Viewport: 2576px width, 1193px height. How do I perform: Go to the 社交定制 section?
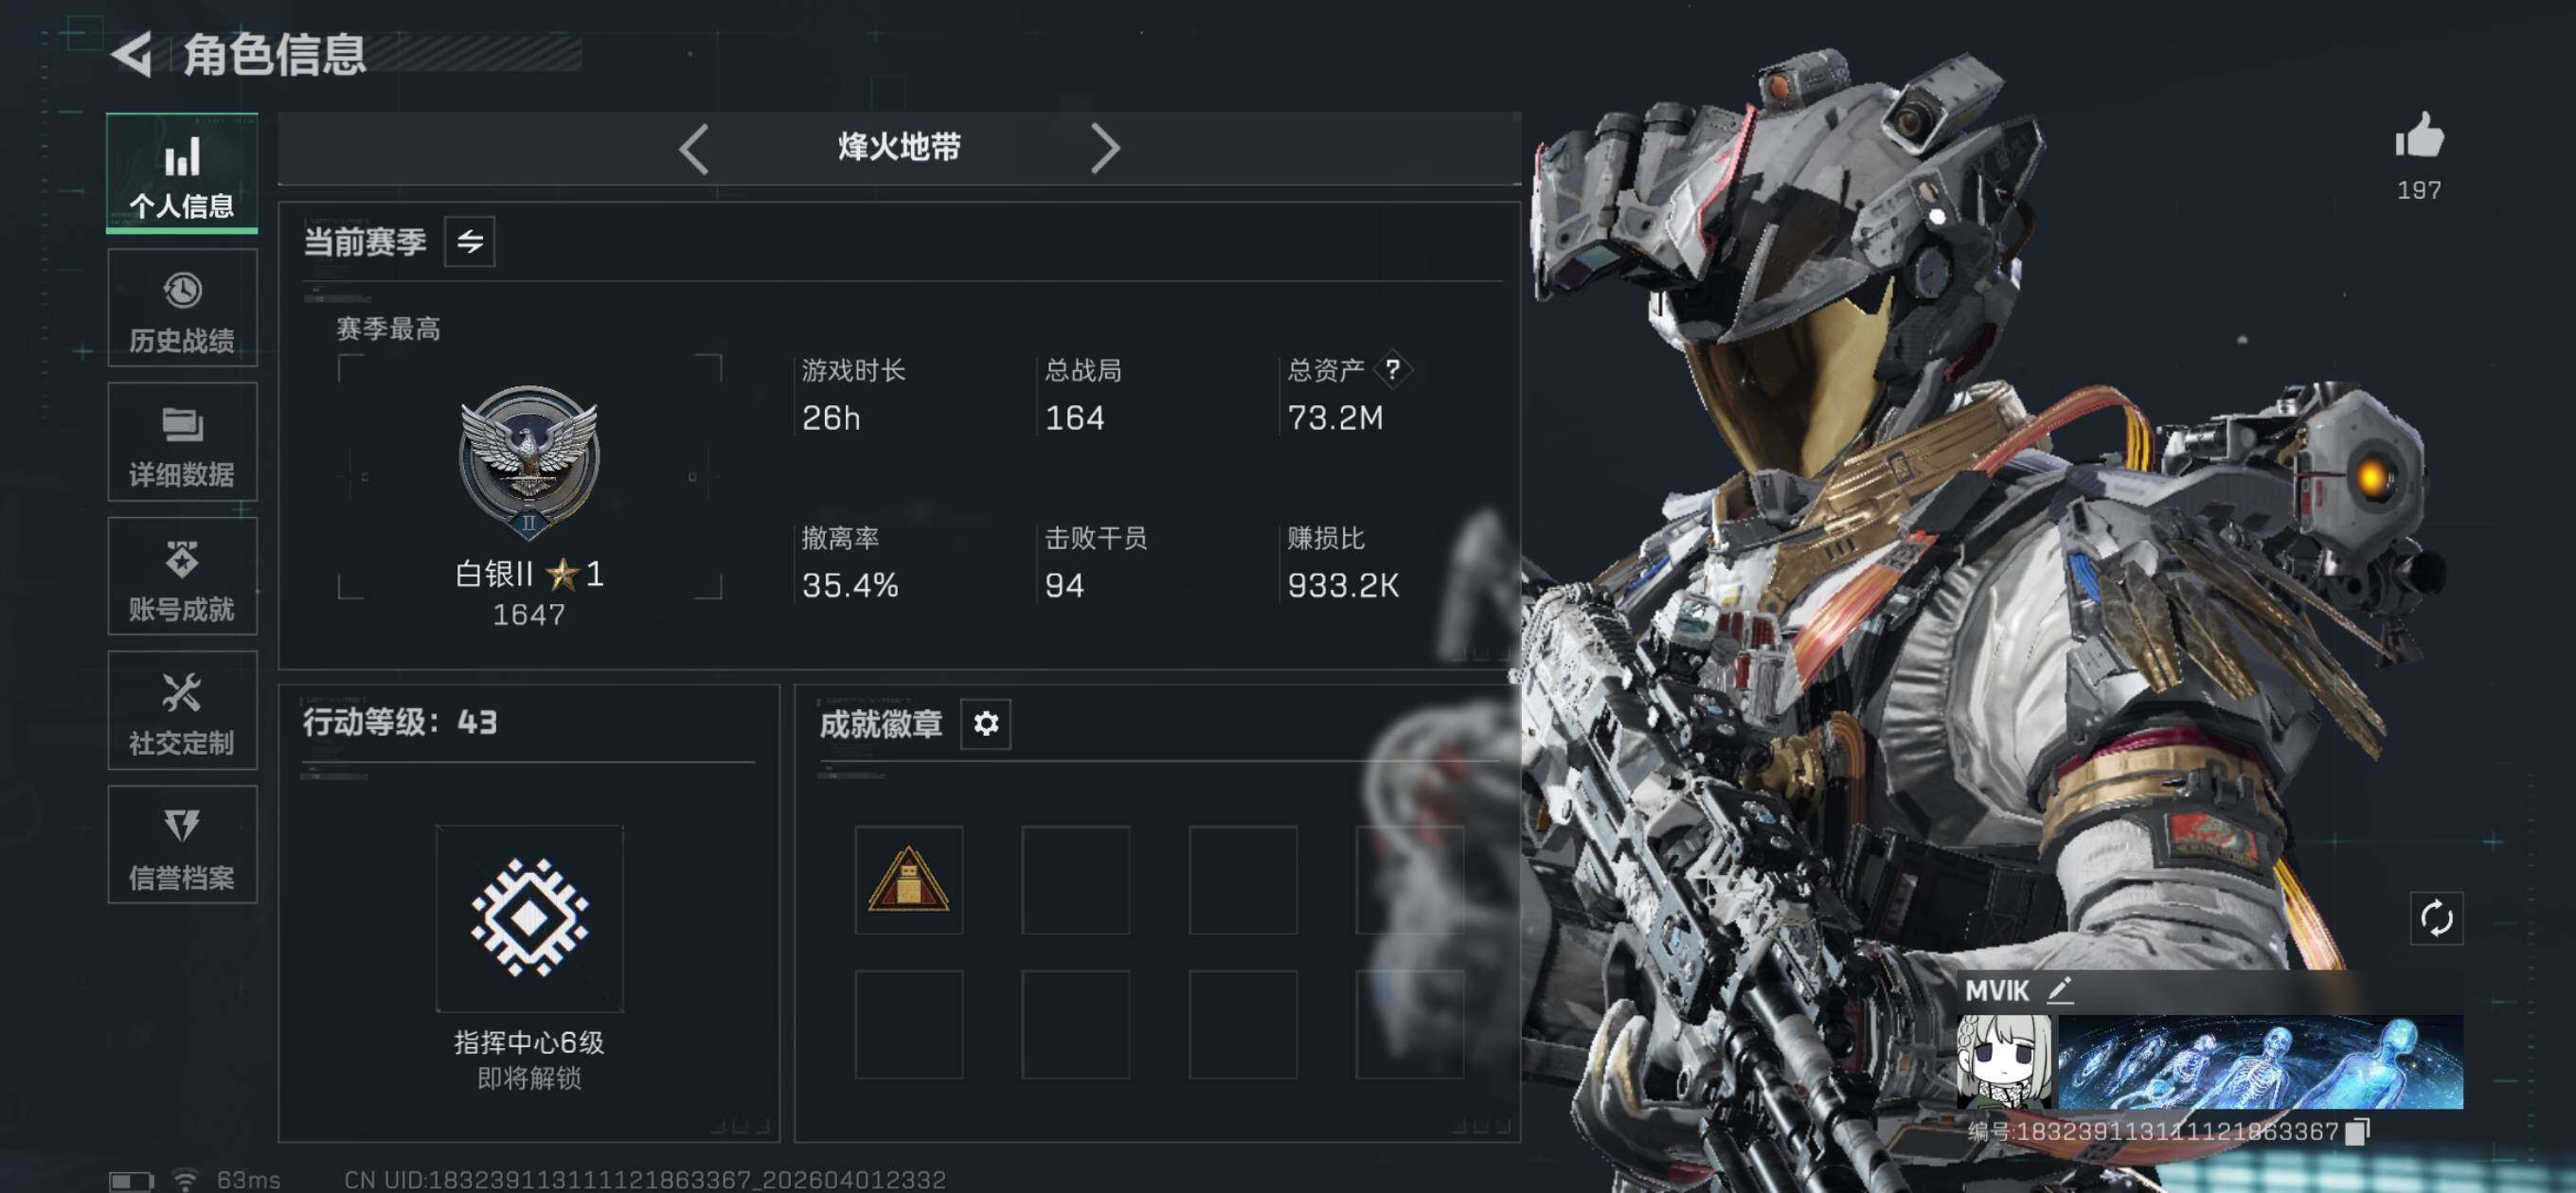pyautogui.click(x=182, y=710)
